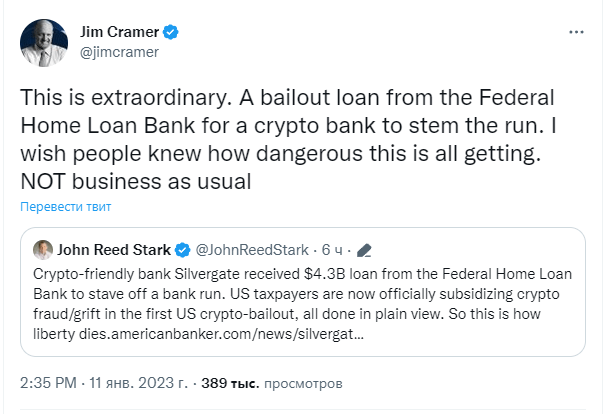The image size is (605, 414).
Task: Click Jim Cramer's blue verified badge
Action: pyautogui.click(x=171, y=32)
